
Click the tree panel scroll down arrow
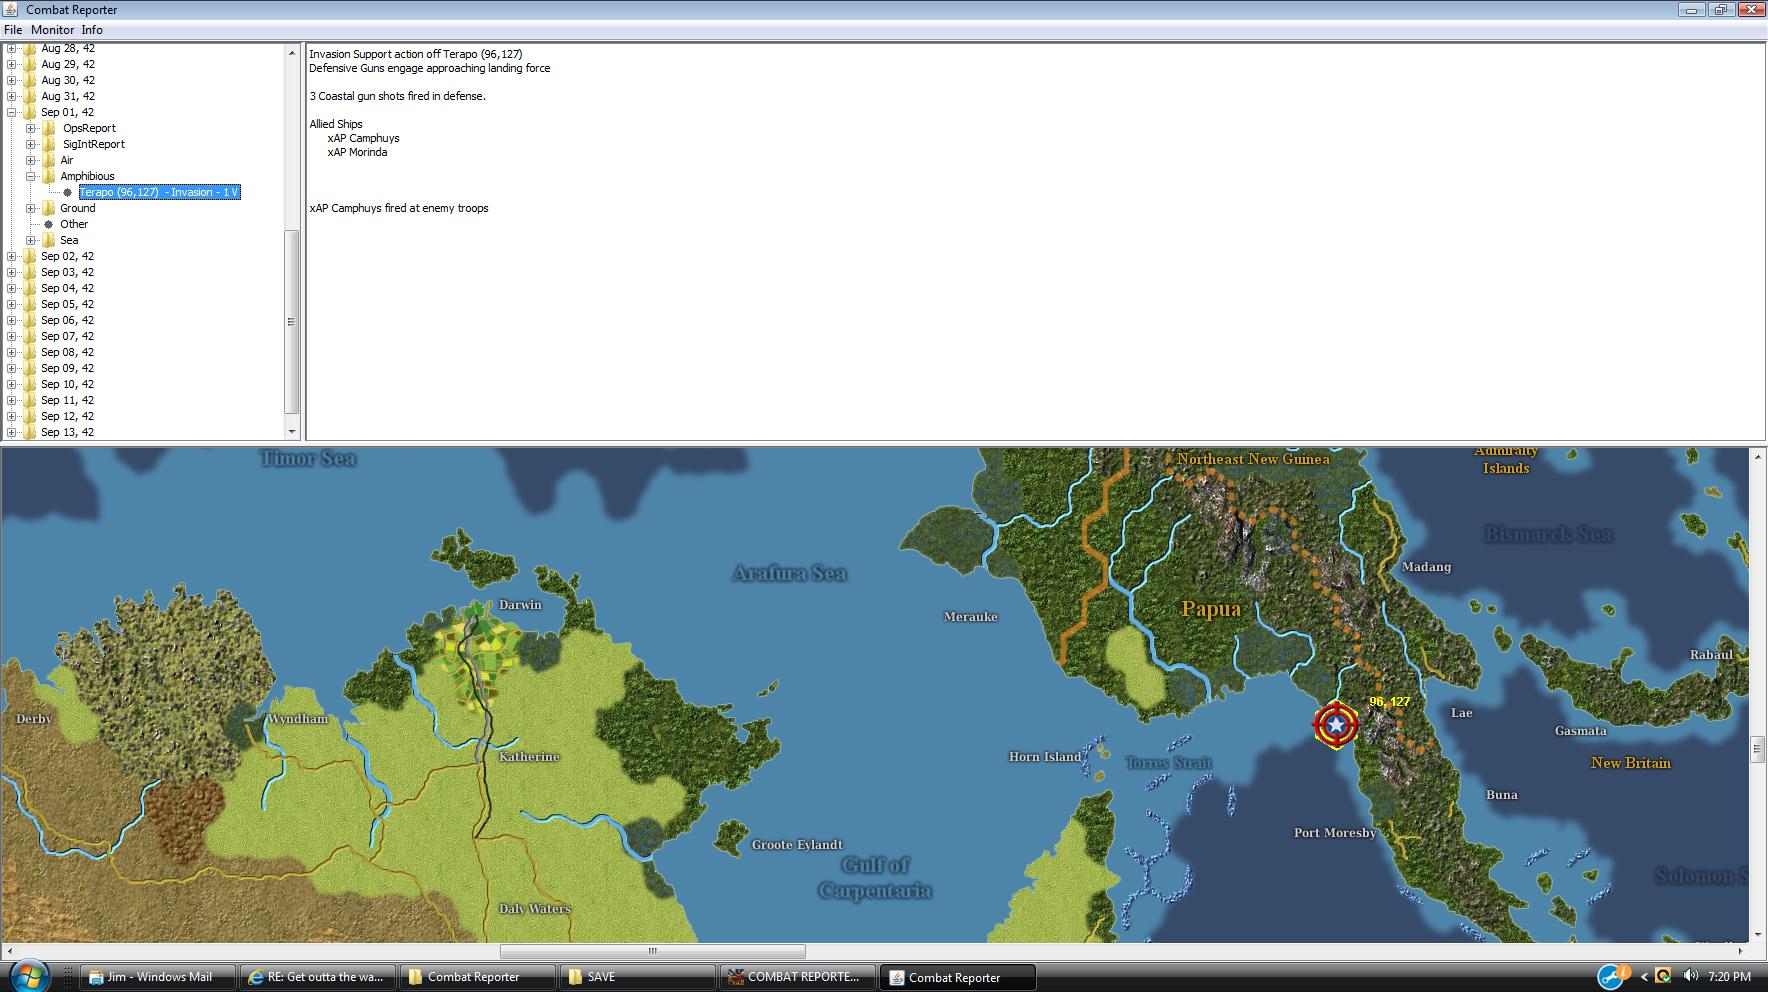pos(292,432)
